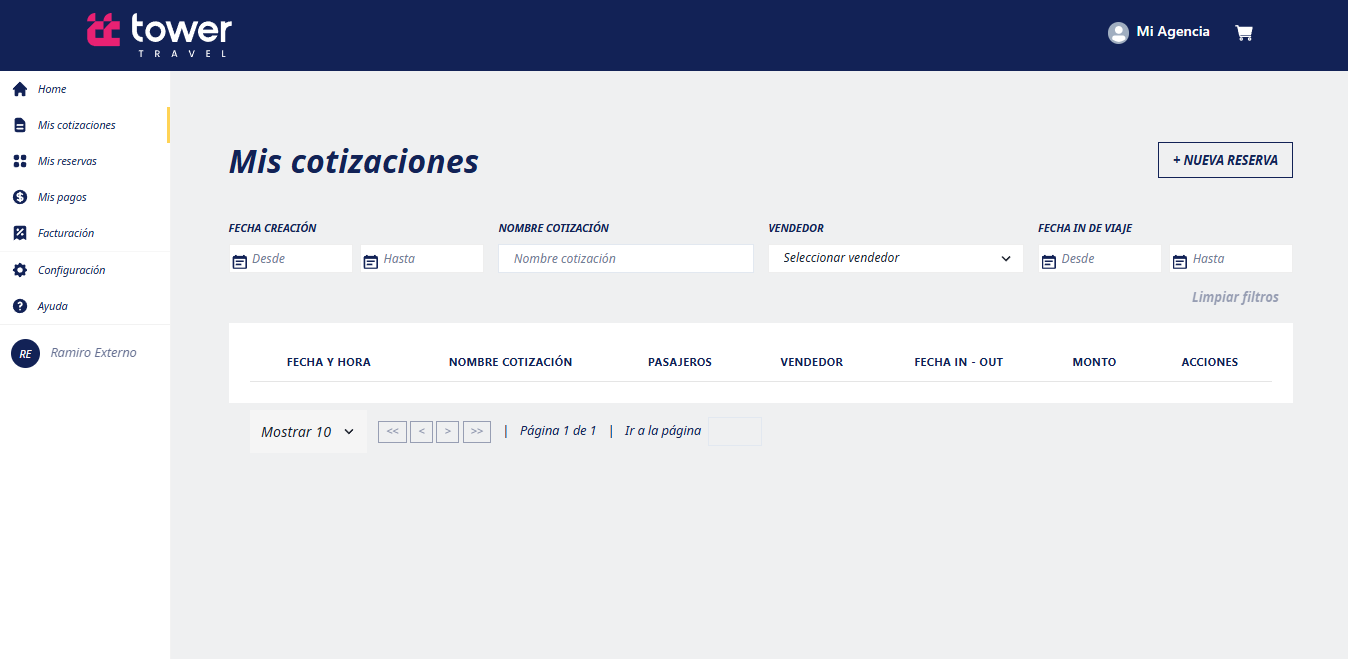Screen dimensions: 1348x659
Task: Click the Ayuda question mark icon
Action: coord(18,305)
